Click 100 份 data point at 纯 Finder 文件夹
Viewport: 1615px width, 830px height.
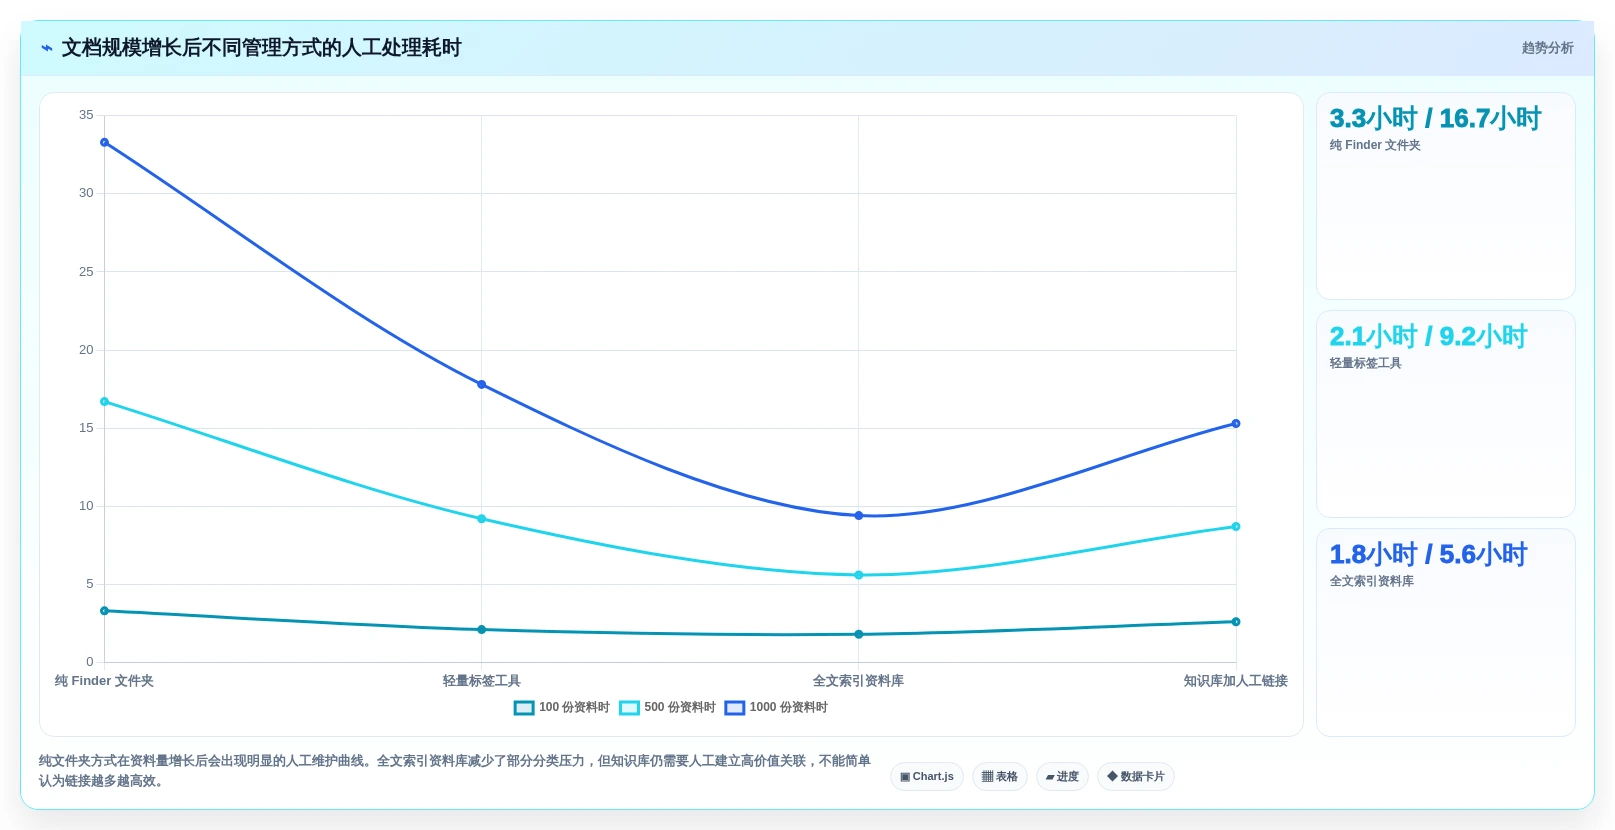coord(104,611)
